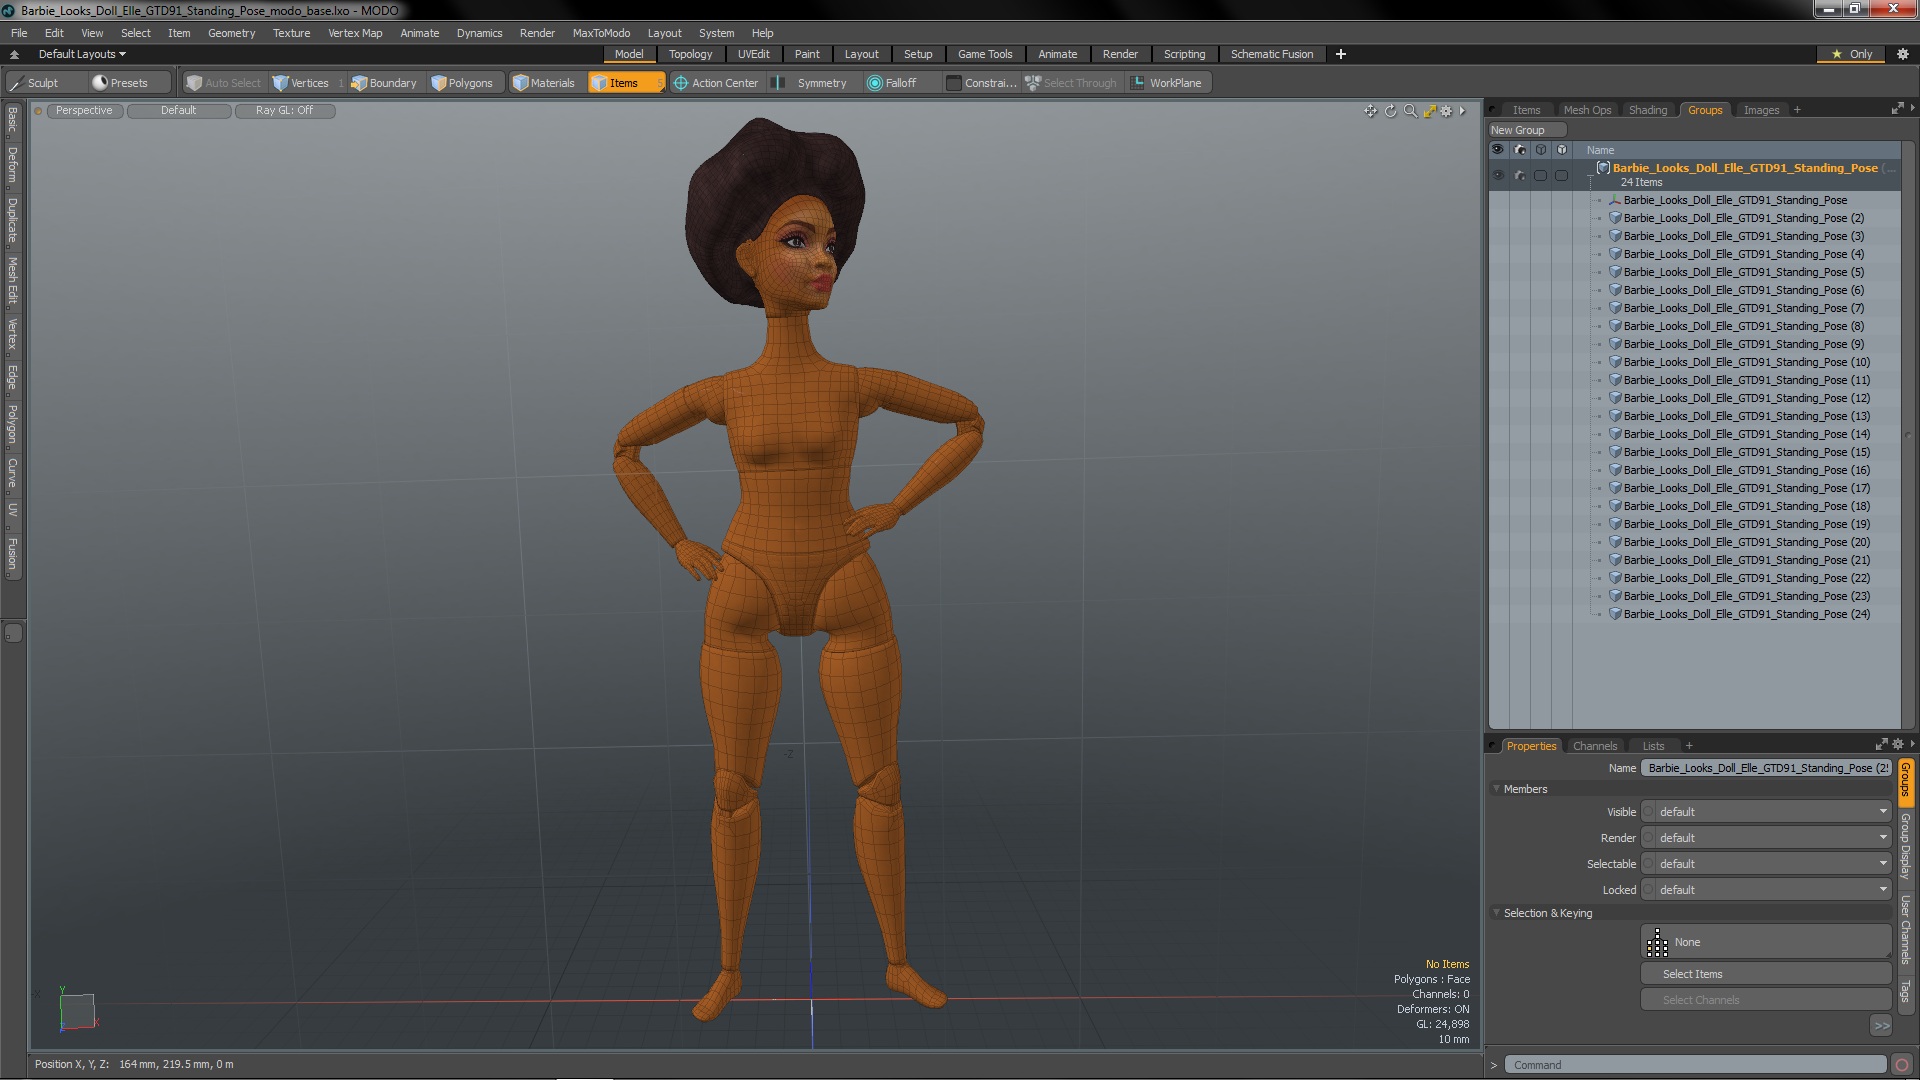Open the layouts settings gear icon
Image resolution: width=1920 pixels, height=1080 pixels.
coord(1903,54)
